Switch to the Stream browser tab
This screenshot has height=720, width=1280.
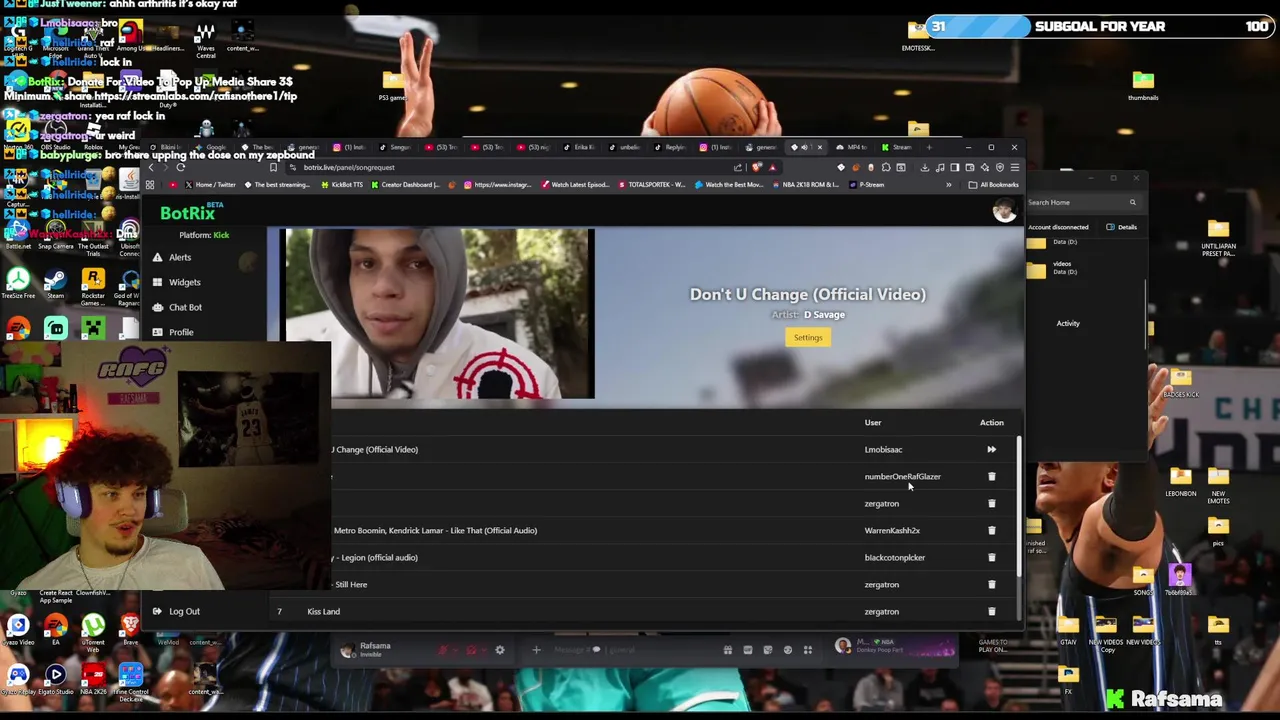point(897,147)
